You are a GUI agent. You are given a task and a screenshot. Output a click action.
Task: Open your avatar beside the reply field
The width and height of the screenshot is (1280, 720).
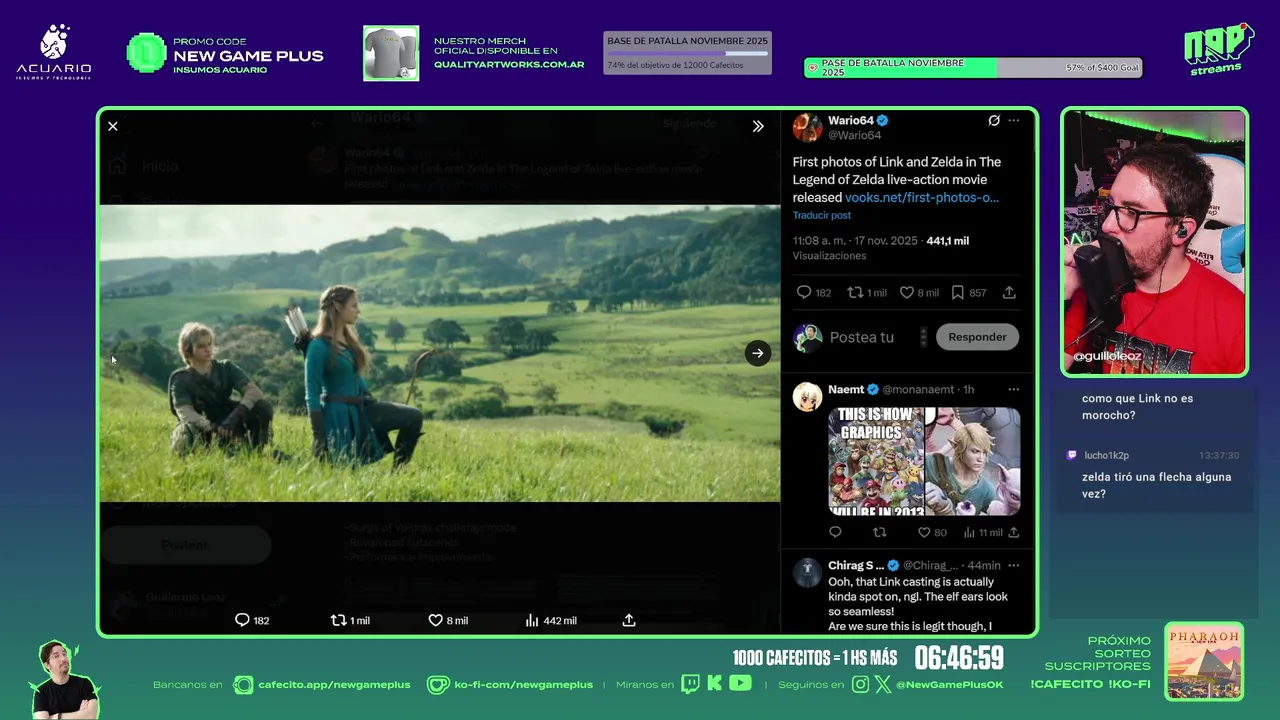point(808,337)
